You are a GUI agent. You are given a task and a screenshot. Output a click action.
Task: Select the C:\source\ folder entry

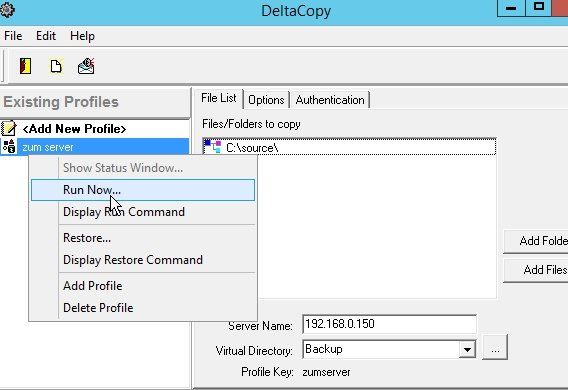tap(350, 147)
